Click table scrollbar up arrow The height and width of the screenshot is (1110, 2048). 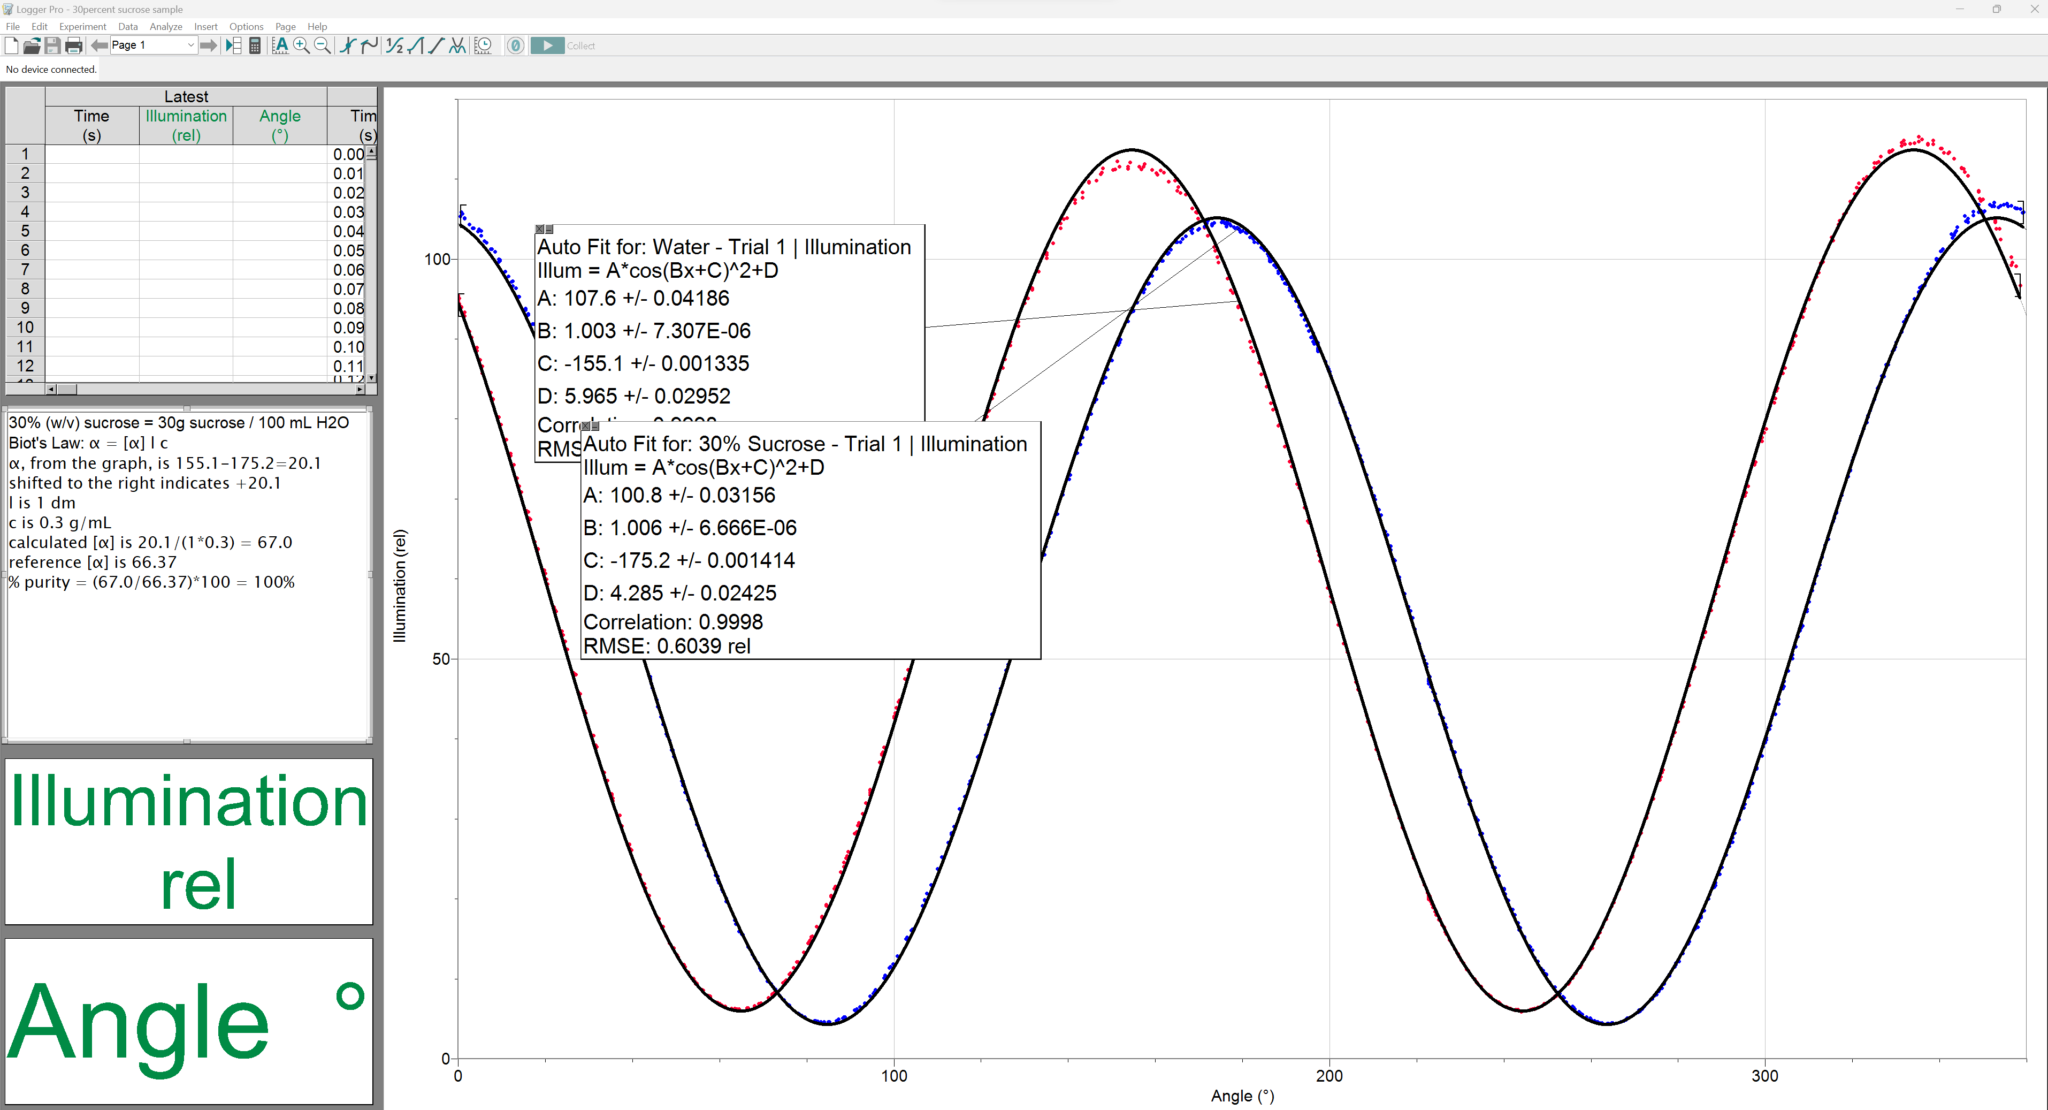(372, 152)
